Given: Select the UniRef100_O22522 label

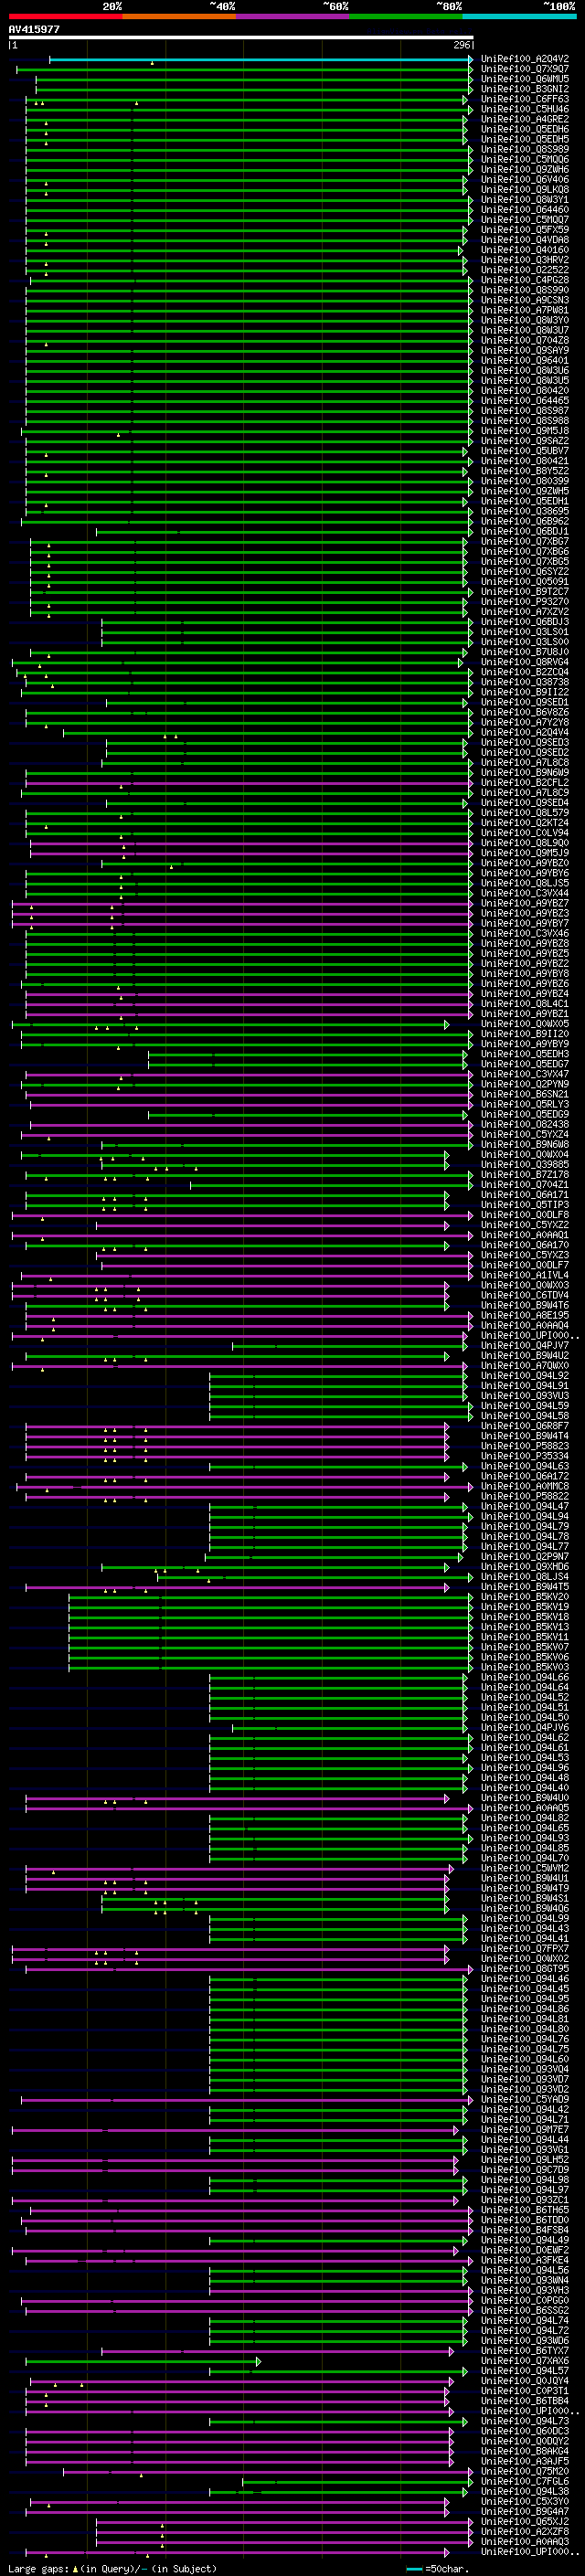Looking at the screenshot, I should [525, 270].
